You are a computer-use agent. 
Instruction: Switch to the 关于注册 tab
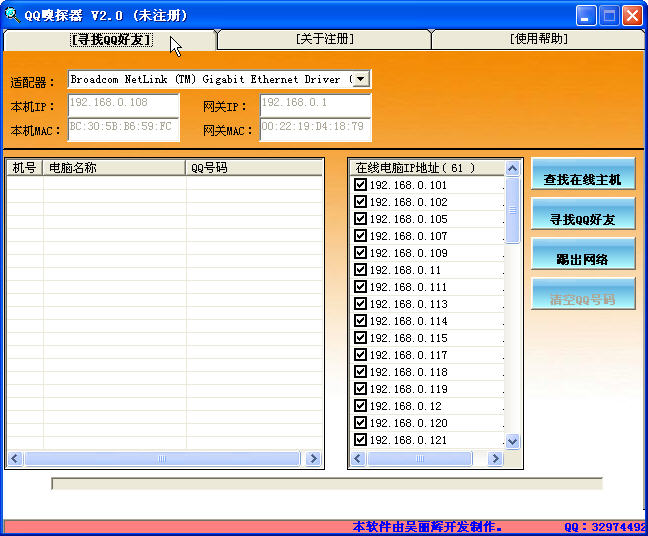[324, 39]
